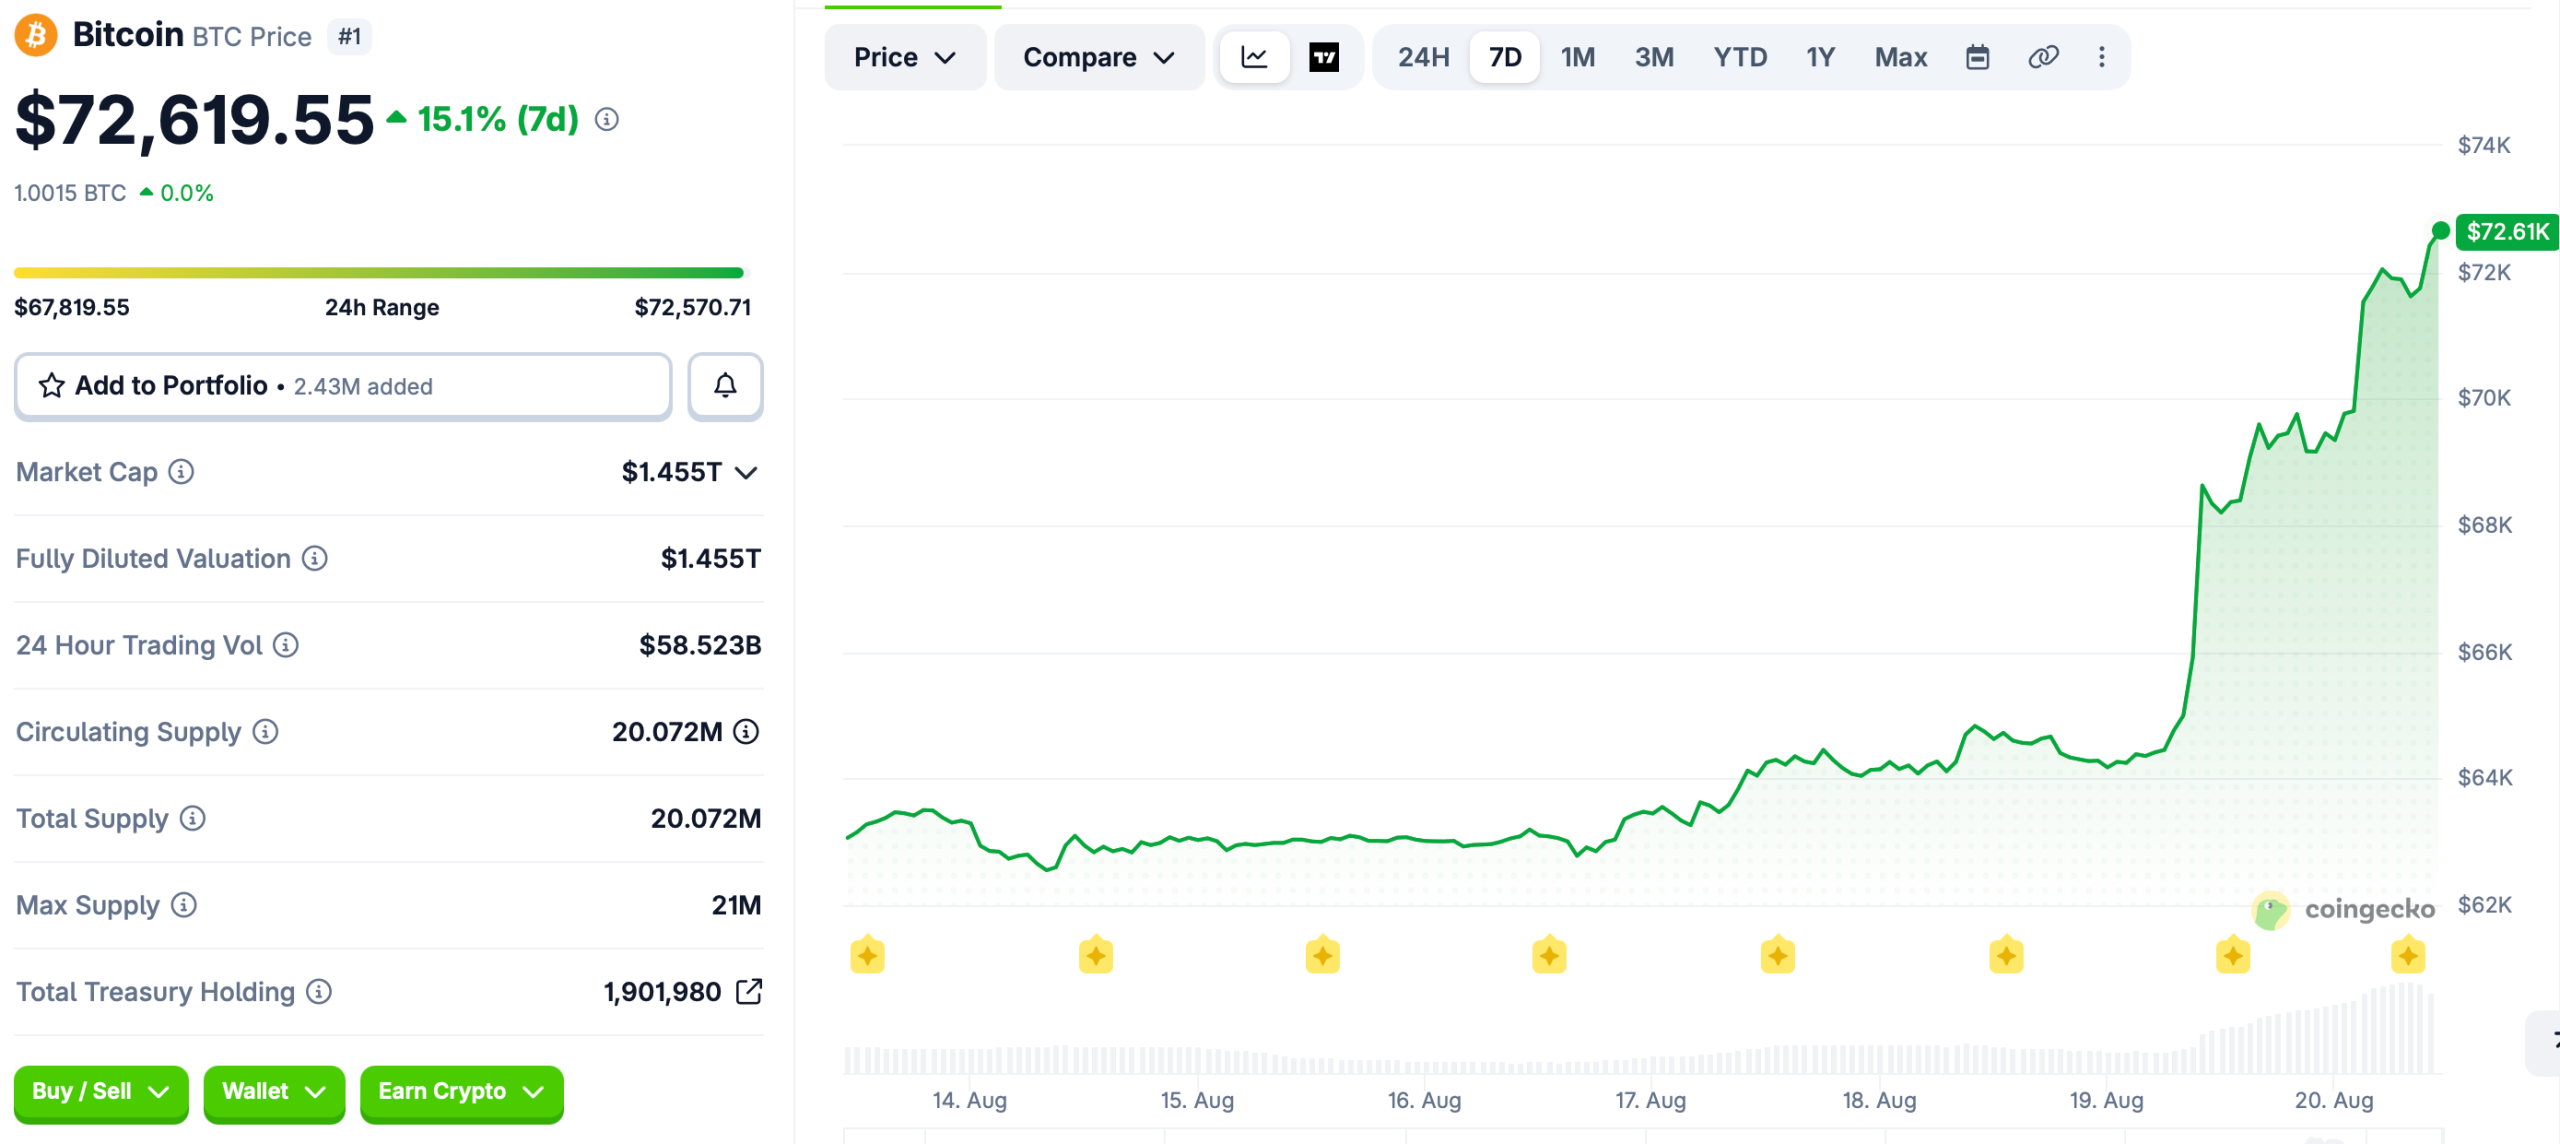The image size is (2560, 1144).
Task: Open Total Treasury Holding info icon
Action: click(319, 992)
